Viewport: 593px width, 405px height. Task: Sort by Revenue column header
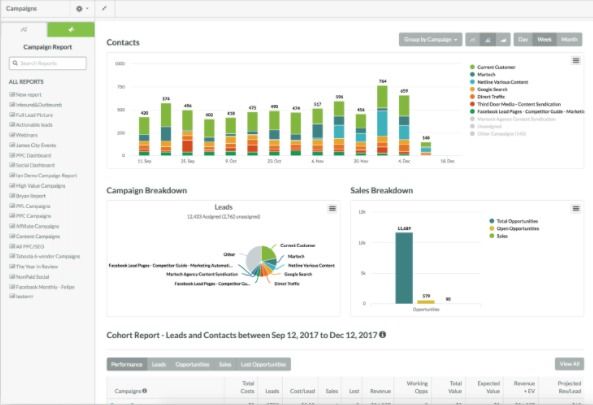click(x=380, y=391)
